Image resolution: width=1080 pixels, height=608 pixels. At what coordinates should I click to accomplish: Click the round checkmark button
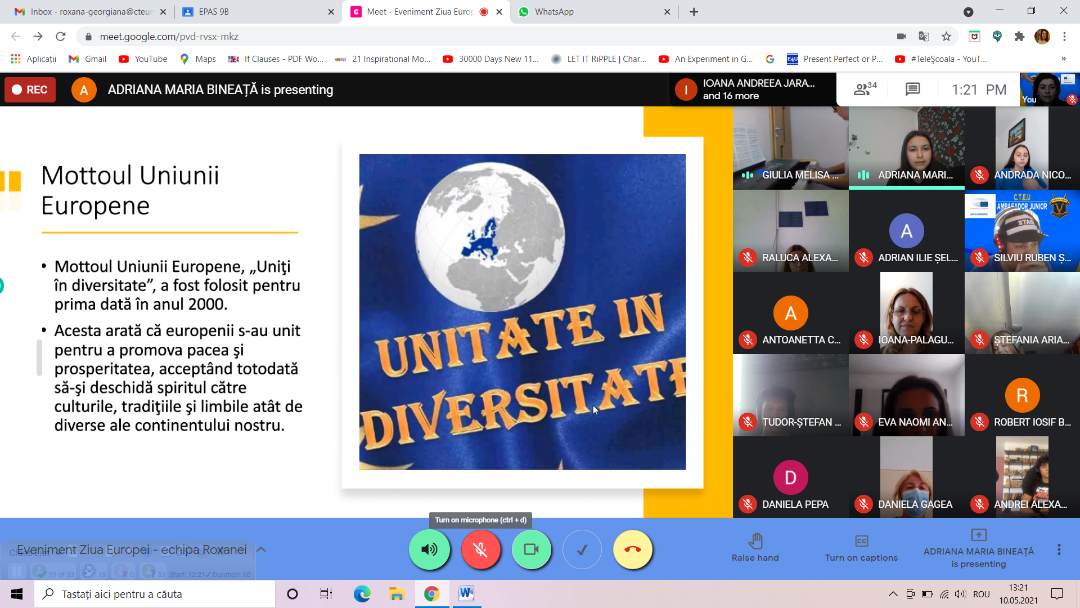pos(581,549)
